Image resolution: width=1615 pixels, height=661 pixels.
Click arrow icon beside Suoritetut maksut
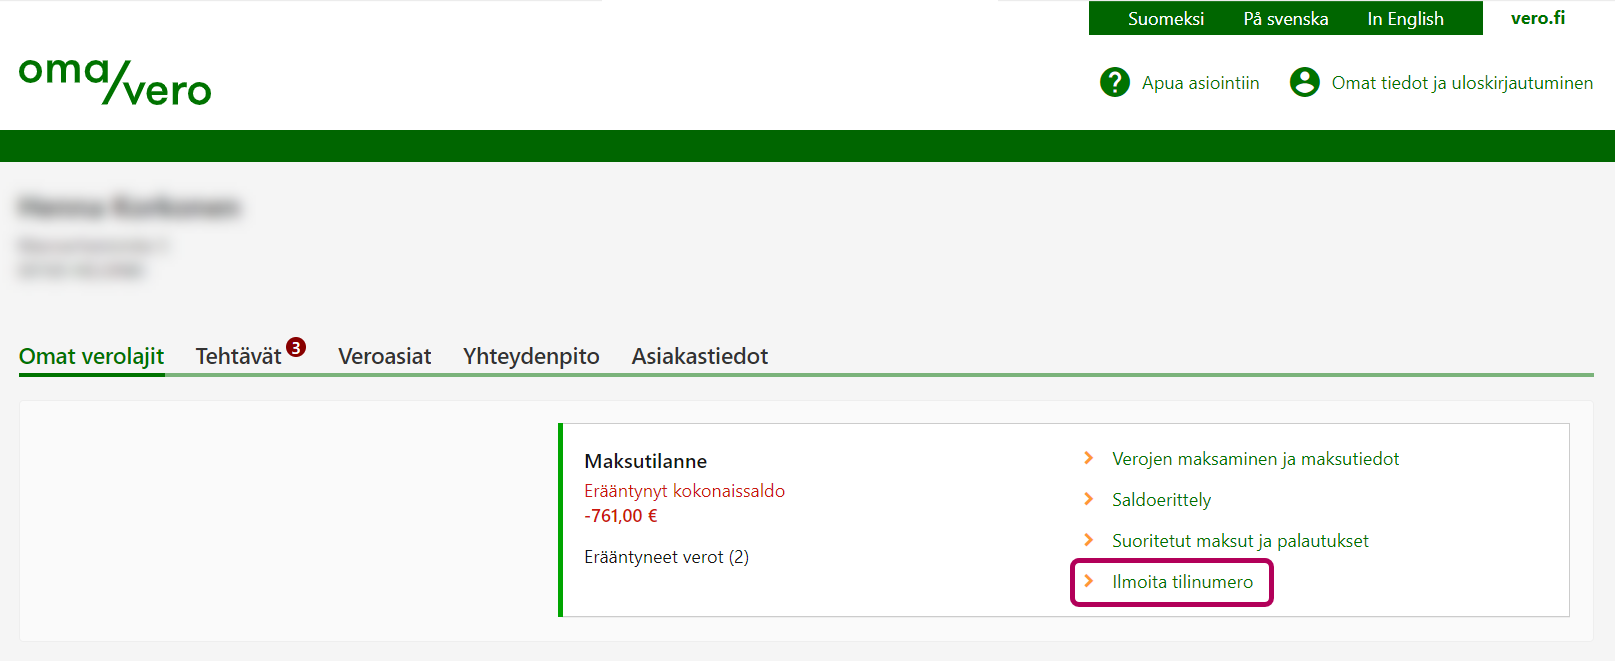coord(1089,540)
